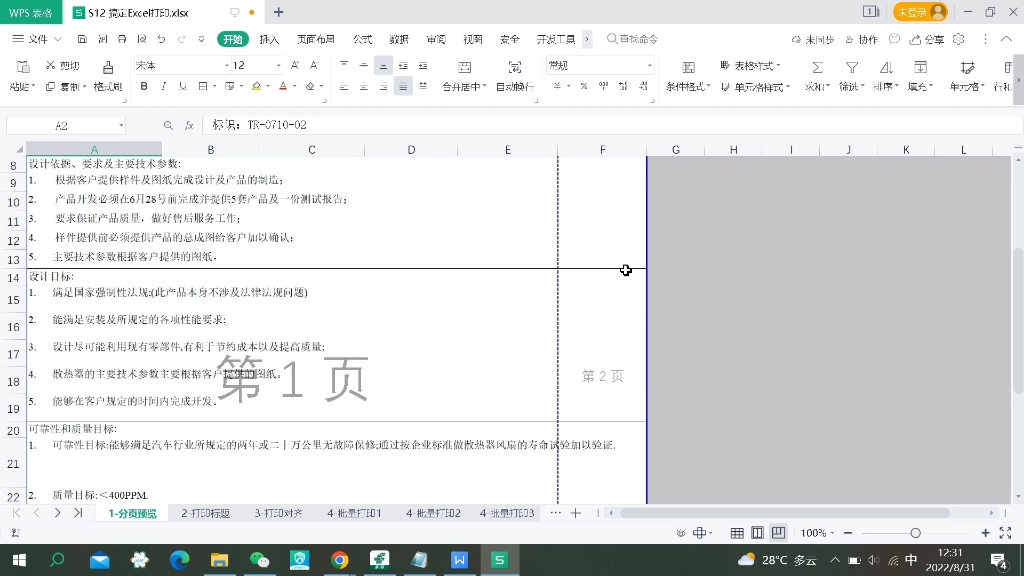Open the 常规 number format dropdown
1024x576 pixels.
tap(650, 64)
